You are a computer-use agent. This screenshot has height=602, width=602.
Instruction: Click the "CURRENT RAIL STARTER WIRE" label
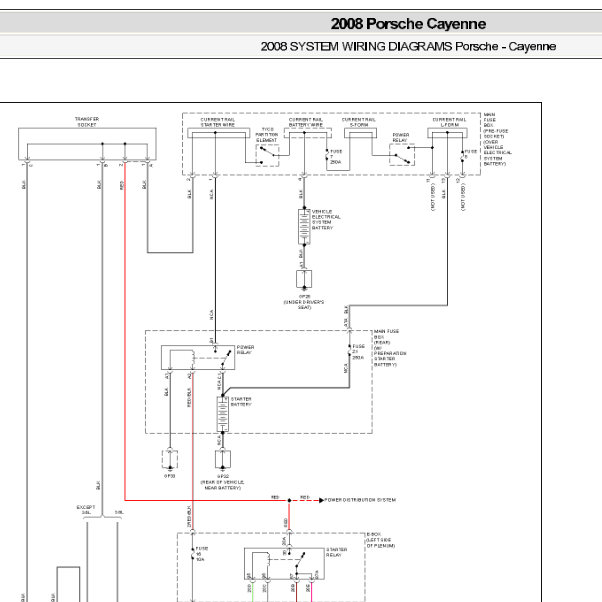tap(218, 122)
